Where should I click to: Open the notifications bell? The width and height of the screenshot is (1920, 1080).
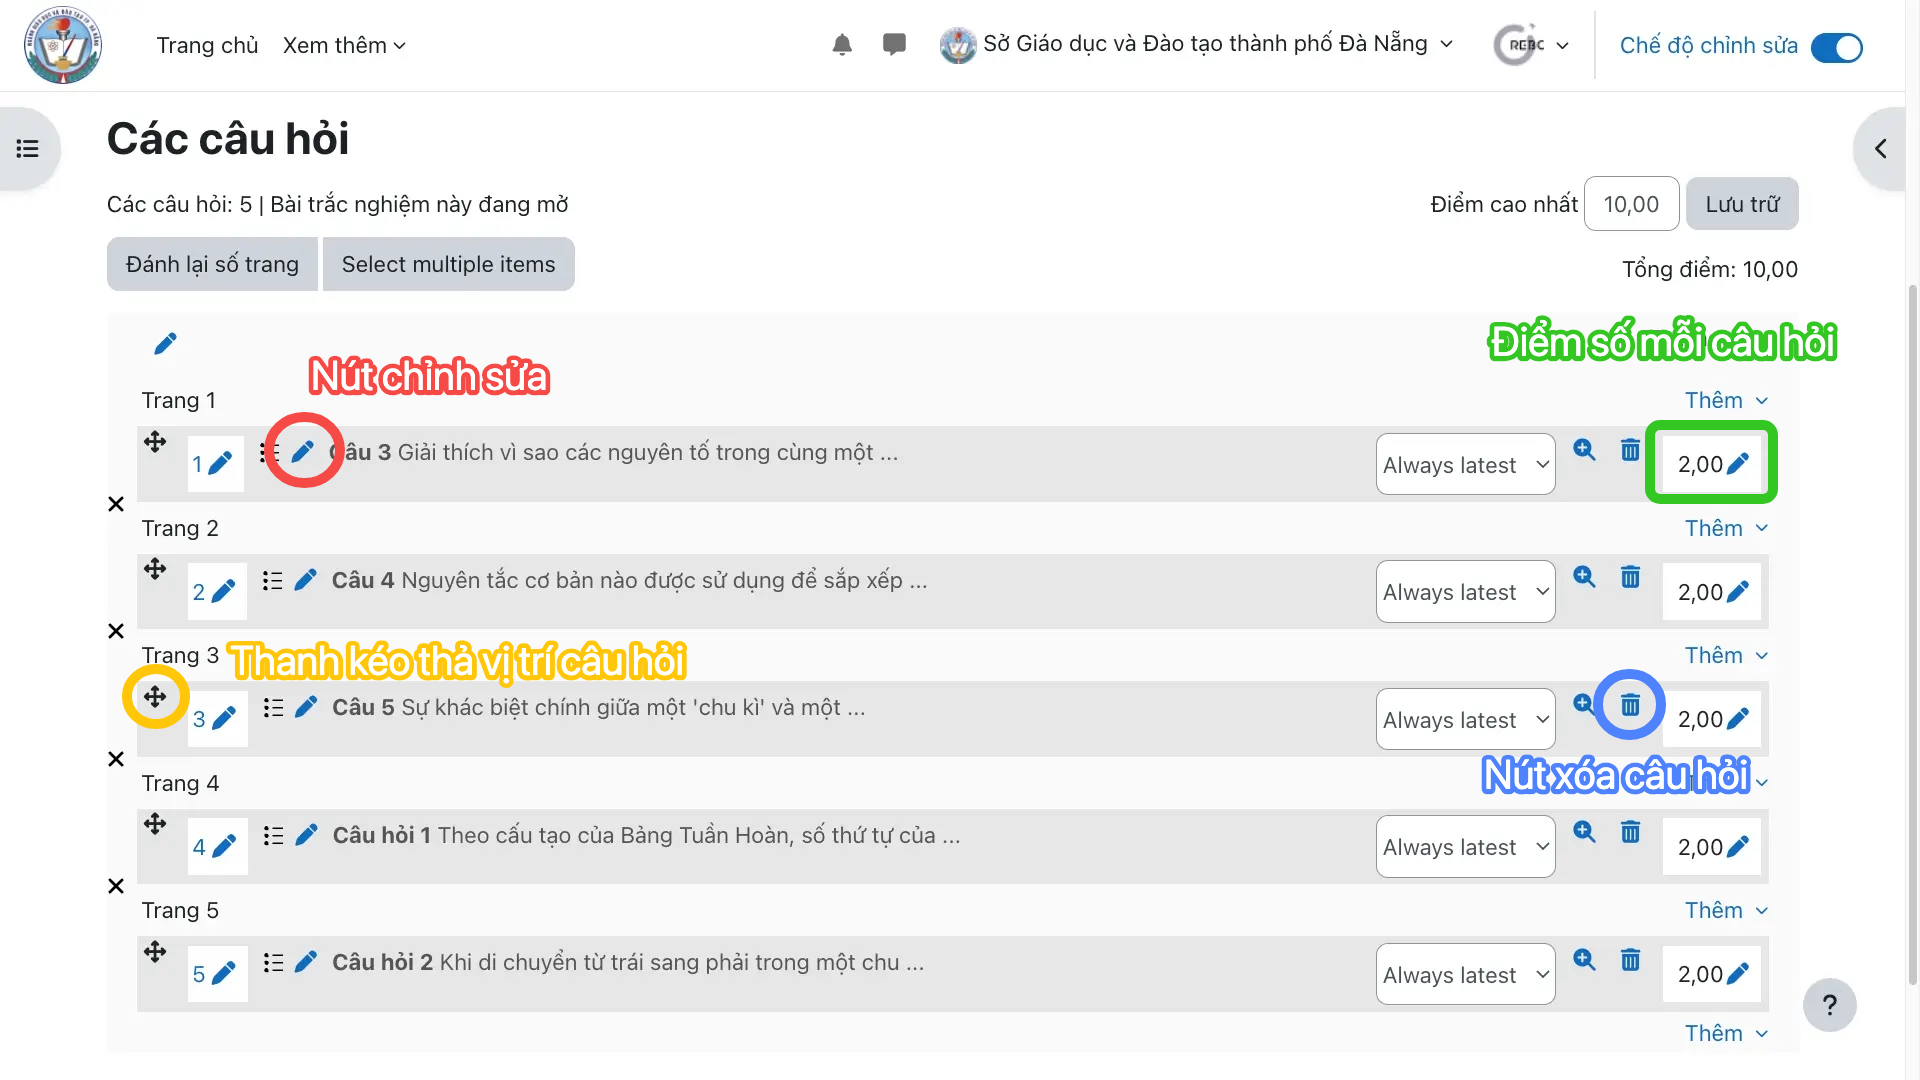842,45
